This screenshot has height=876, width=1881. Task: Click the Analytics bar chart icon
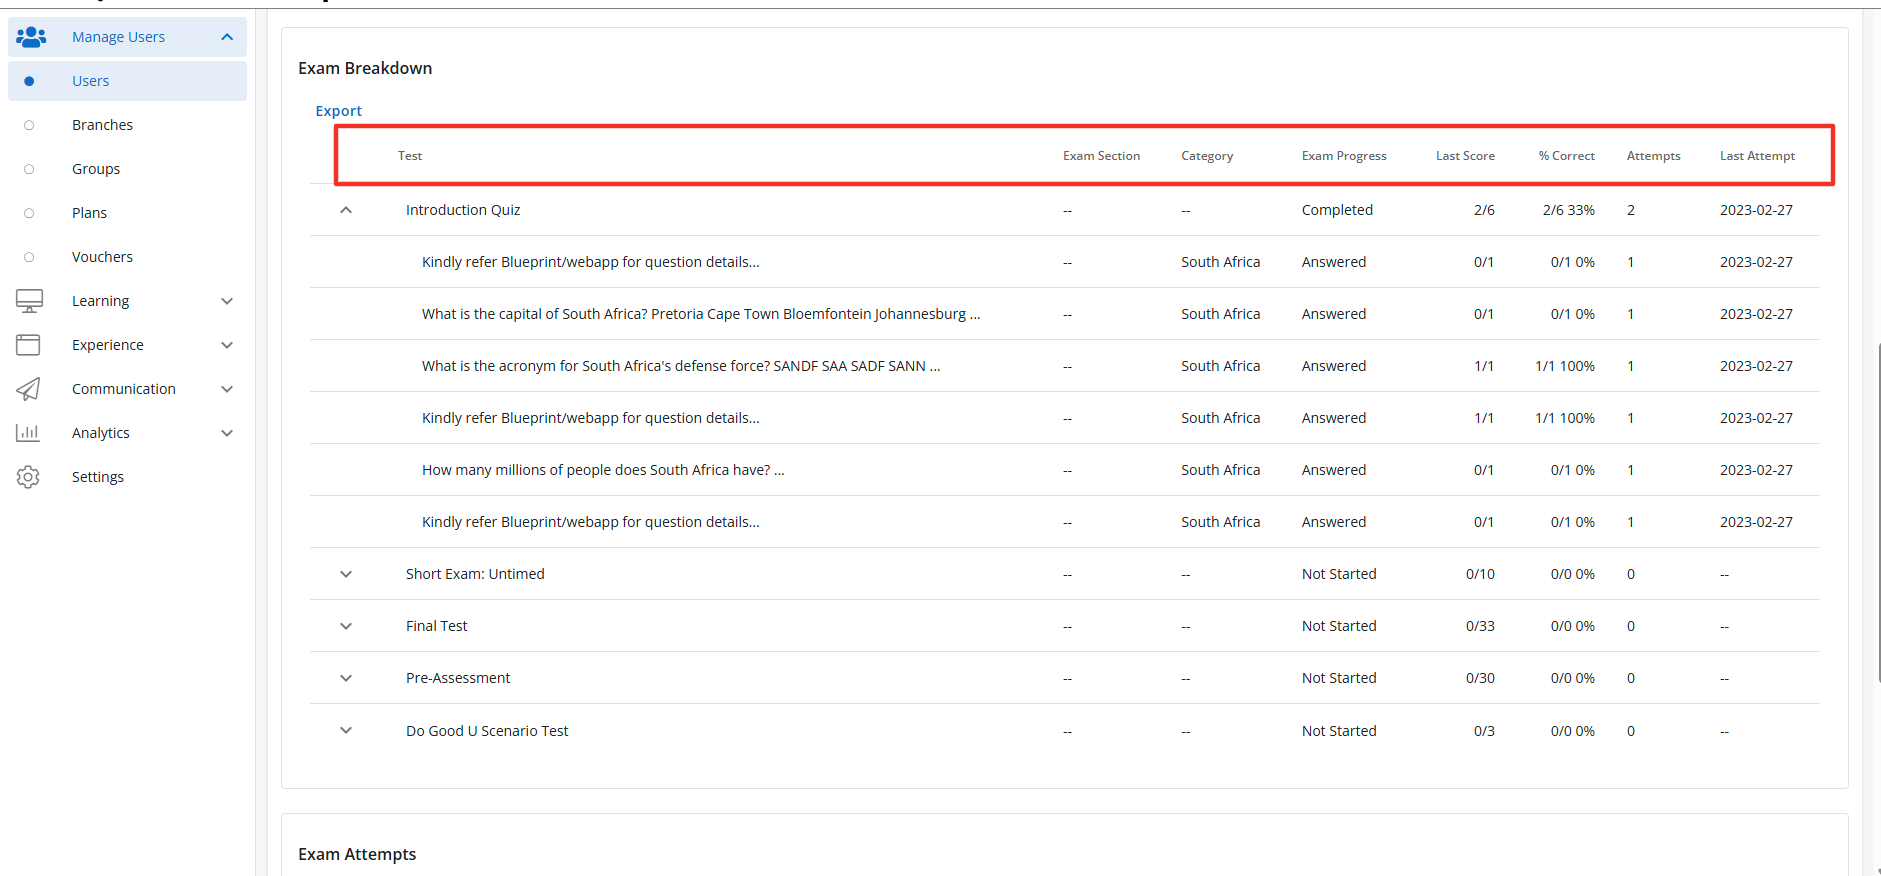click(x=28, y=433)
